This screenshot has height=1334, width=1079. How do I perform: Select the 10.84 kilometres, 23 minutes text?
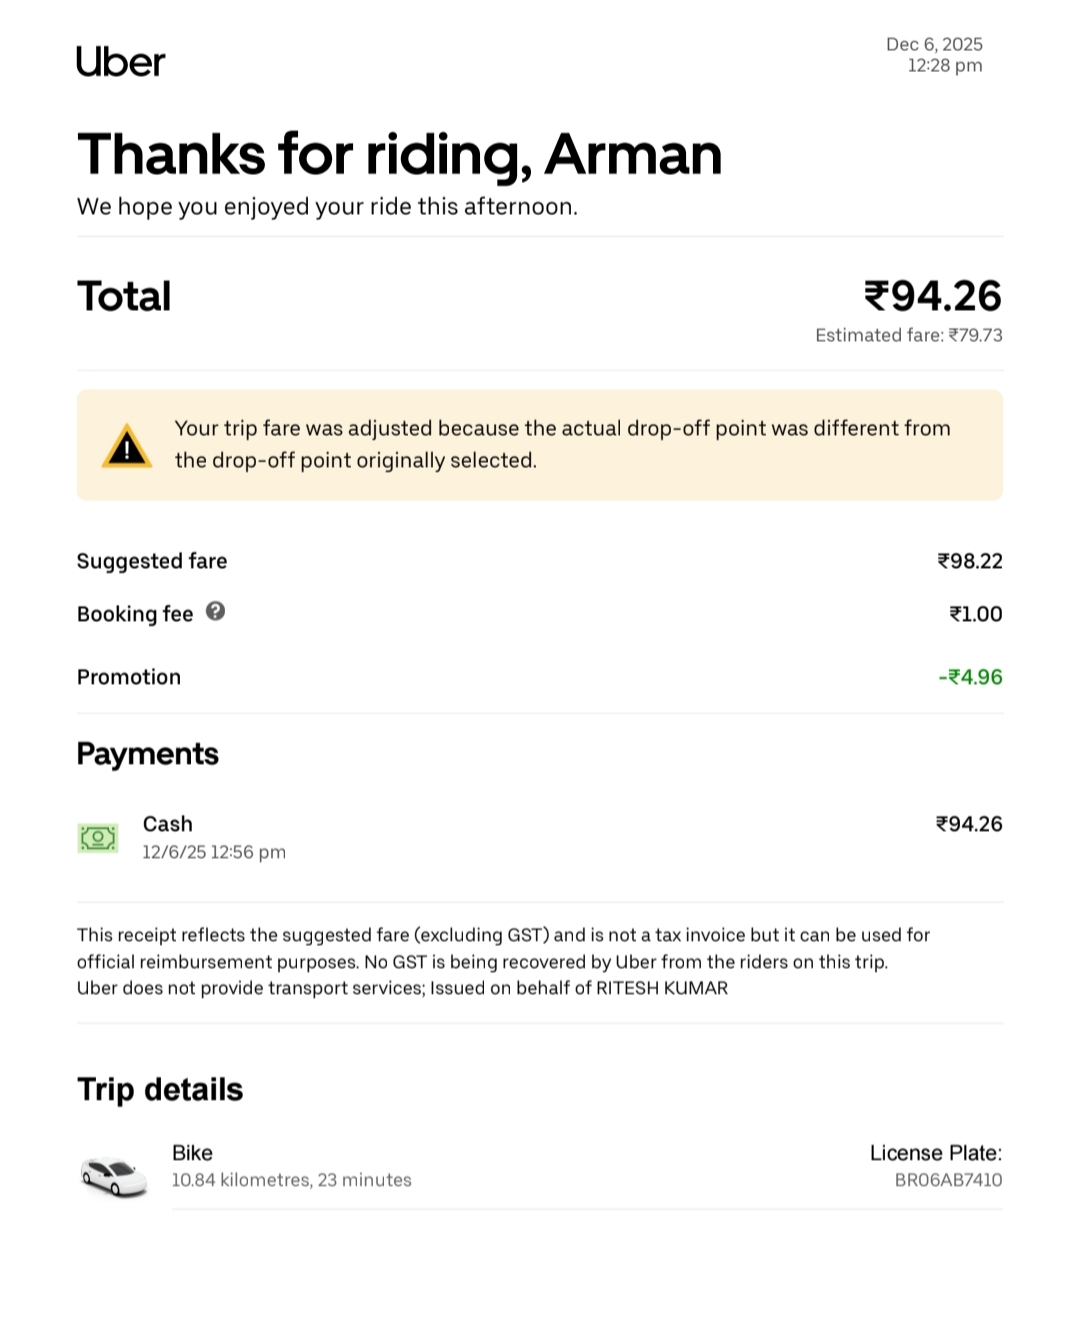click(291, 1180)
